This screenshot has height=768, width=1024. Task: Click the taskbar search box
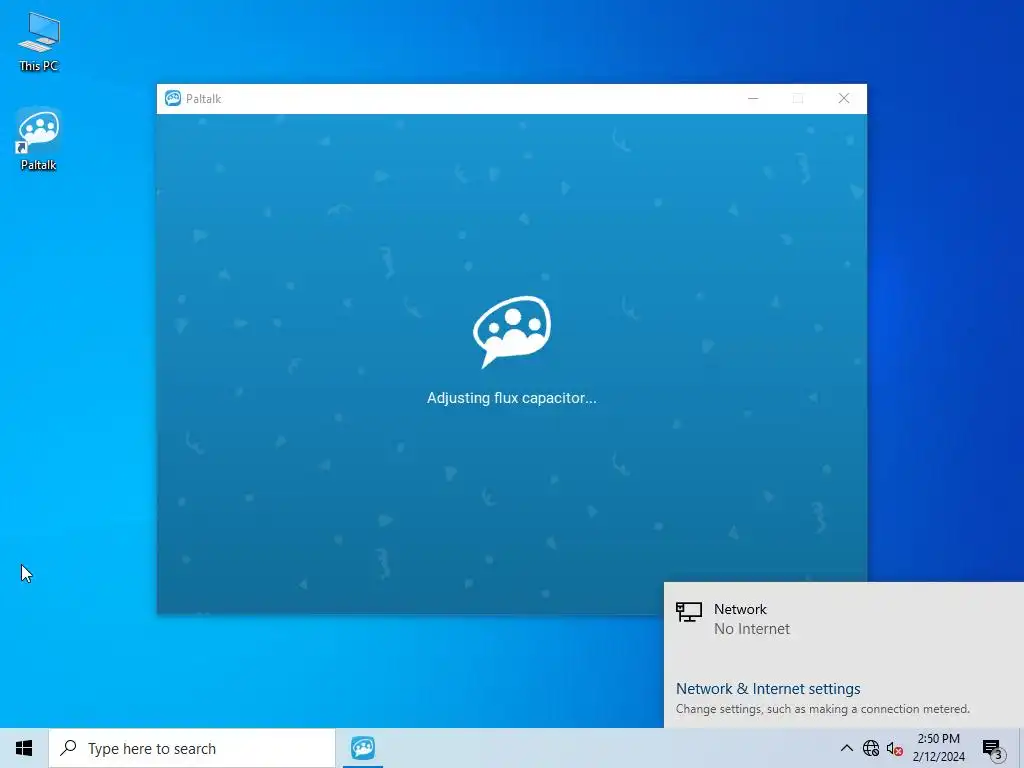tap(192, 748)
